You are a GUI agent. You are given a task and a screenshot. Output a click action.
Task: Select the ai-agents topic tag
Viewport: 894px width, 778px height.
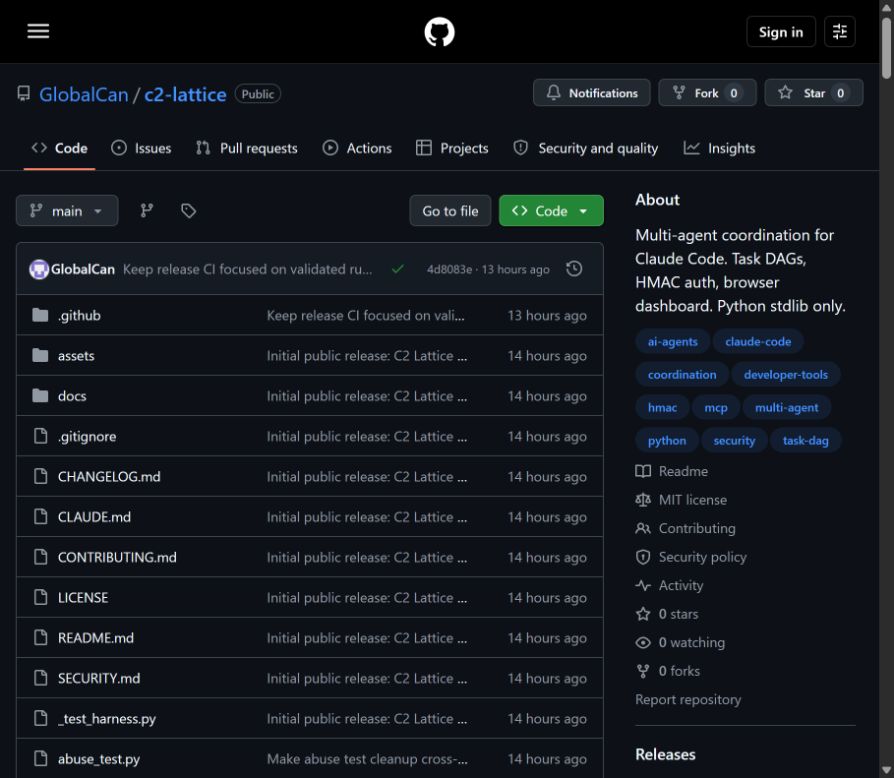672,341
